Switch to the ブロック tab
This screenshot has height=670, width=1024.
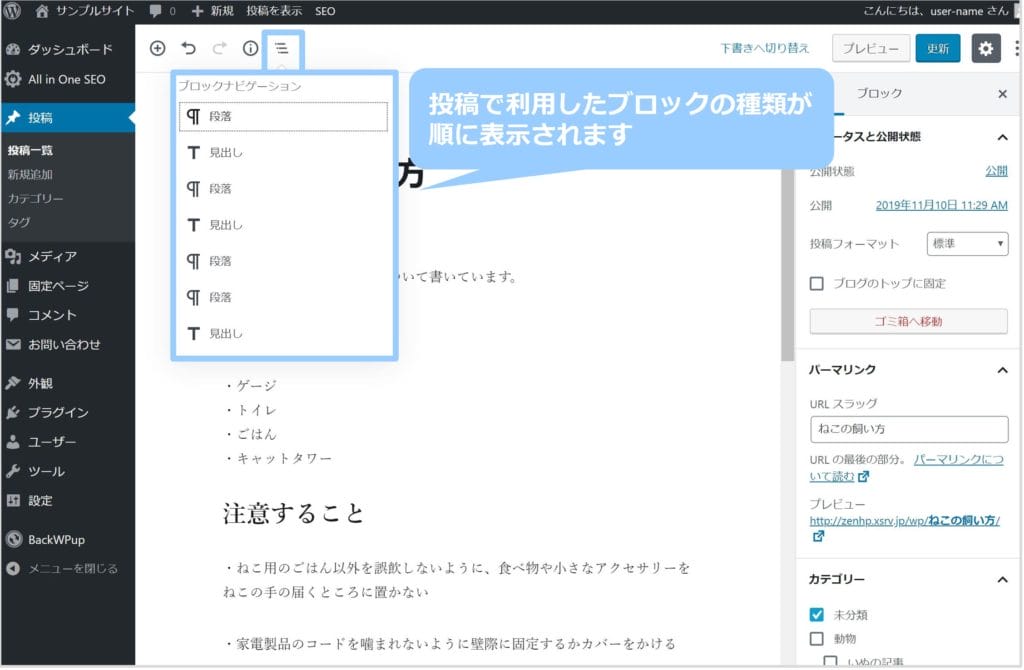coord(879,93)
